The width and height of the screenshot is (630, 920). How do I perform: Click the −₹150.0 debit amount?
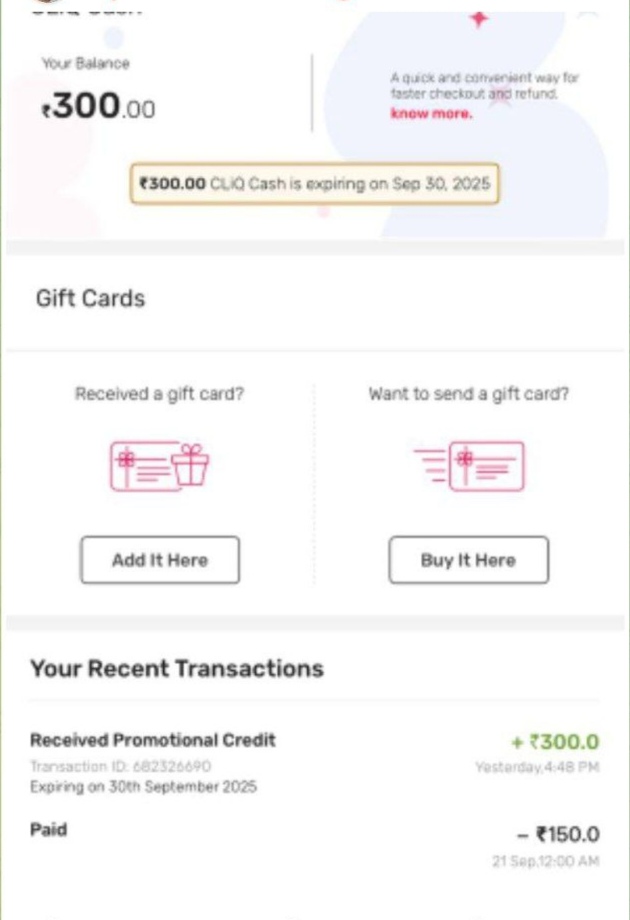click(x=559, y=834)
